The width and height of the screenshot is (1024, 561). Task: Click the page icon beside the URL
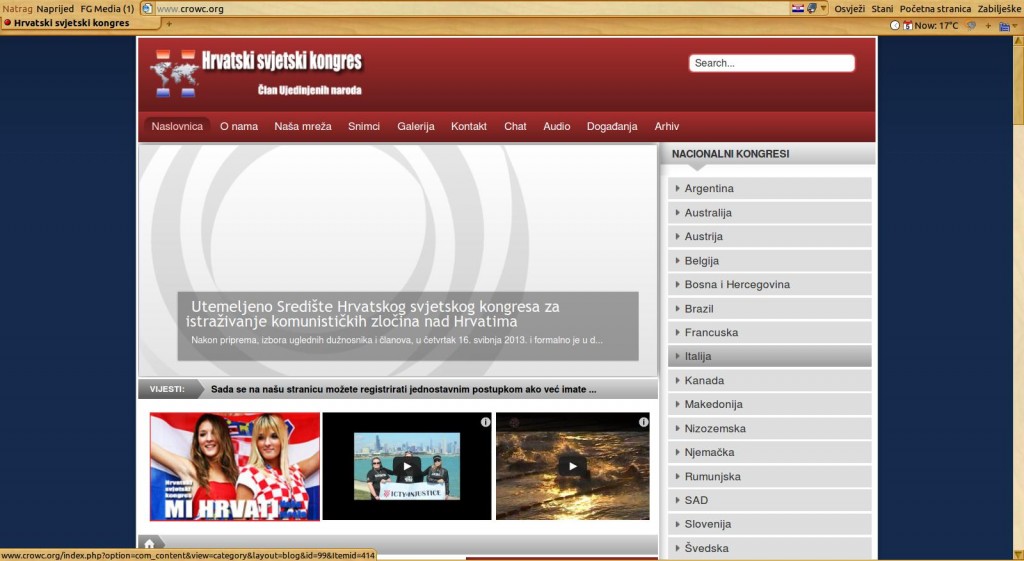click(147, 8)
